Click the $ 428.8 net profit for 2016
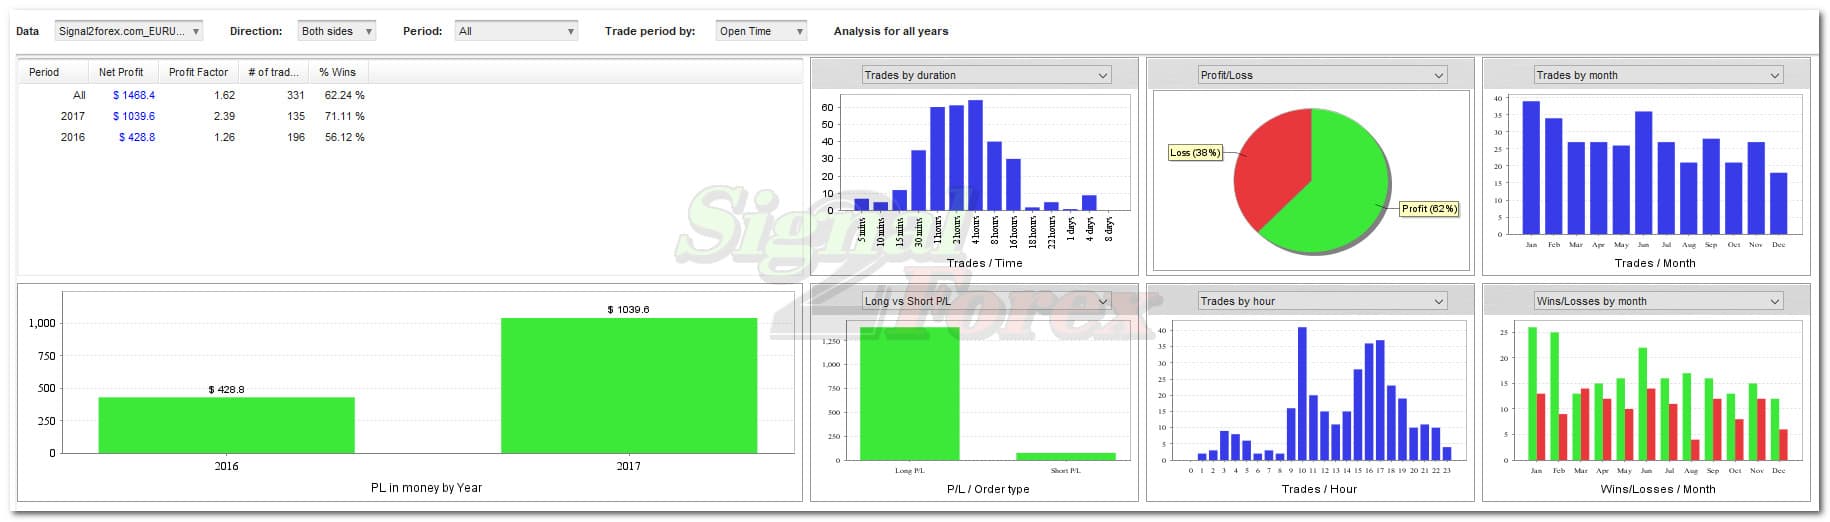The height and width of the screenshot is (522, 1830). click(x=137, y=137)
